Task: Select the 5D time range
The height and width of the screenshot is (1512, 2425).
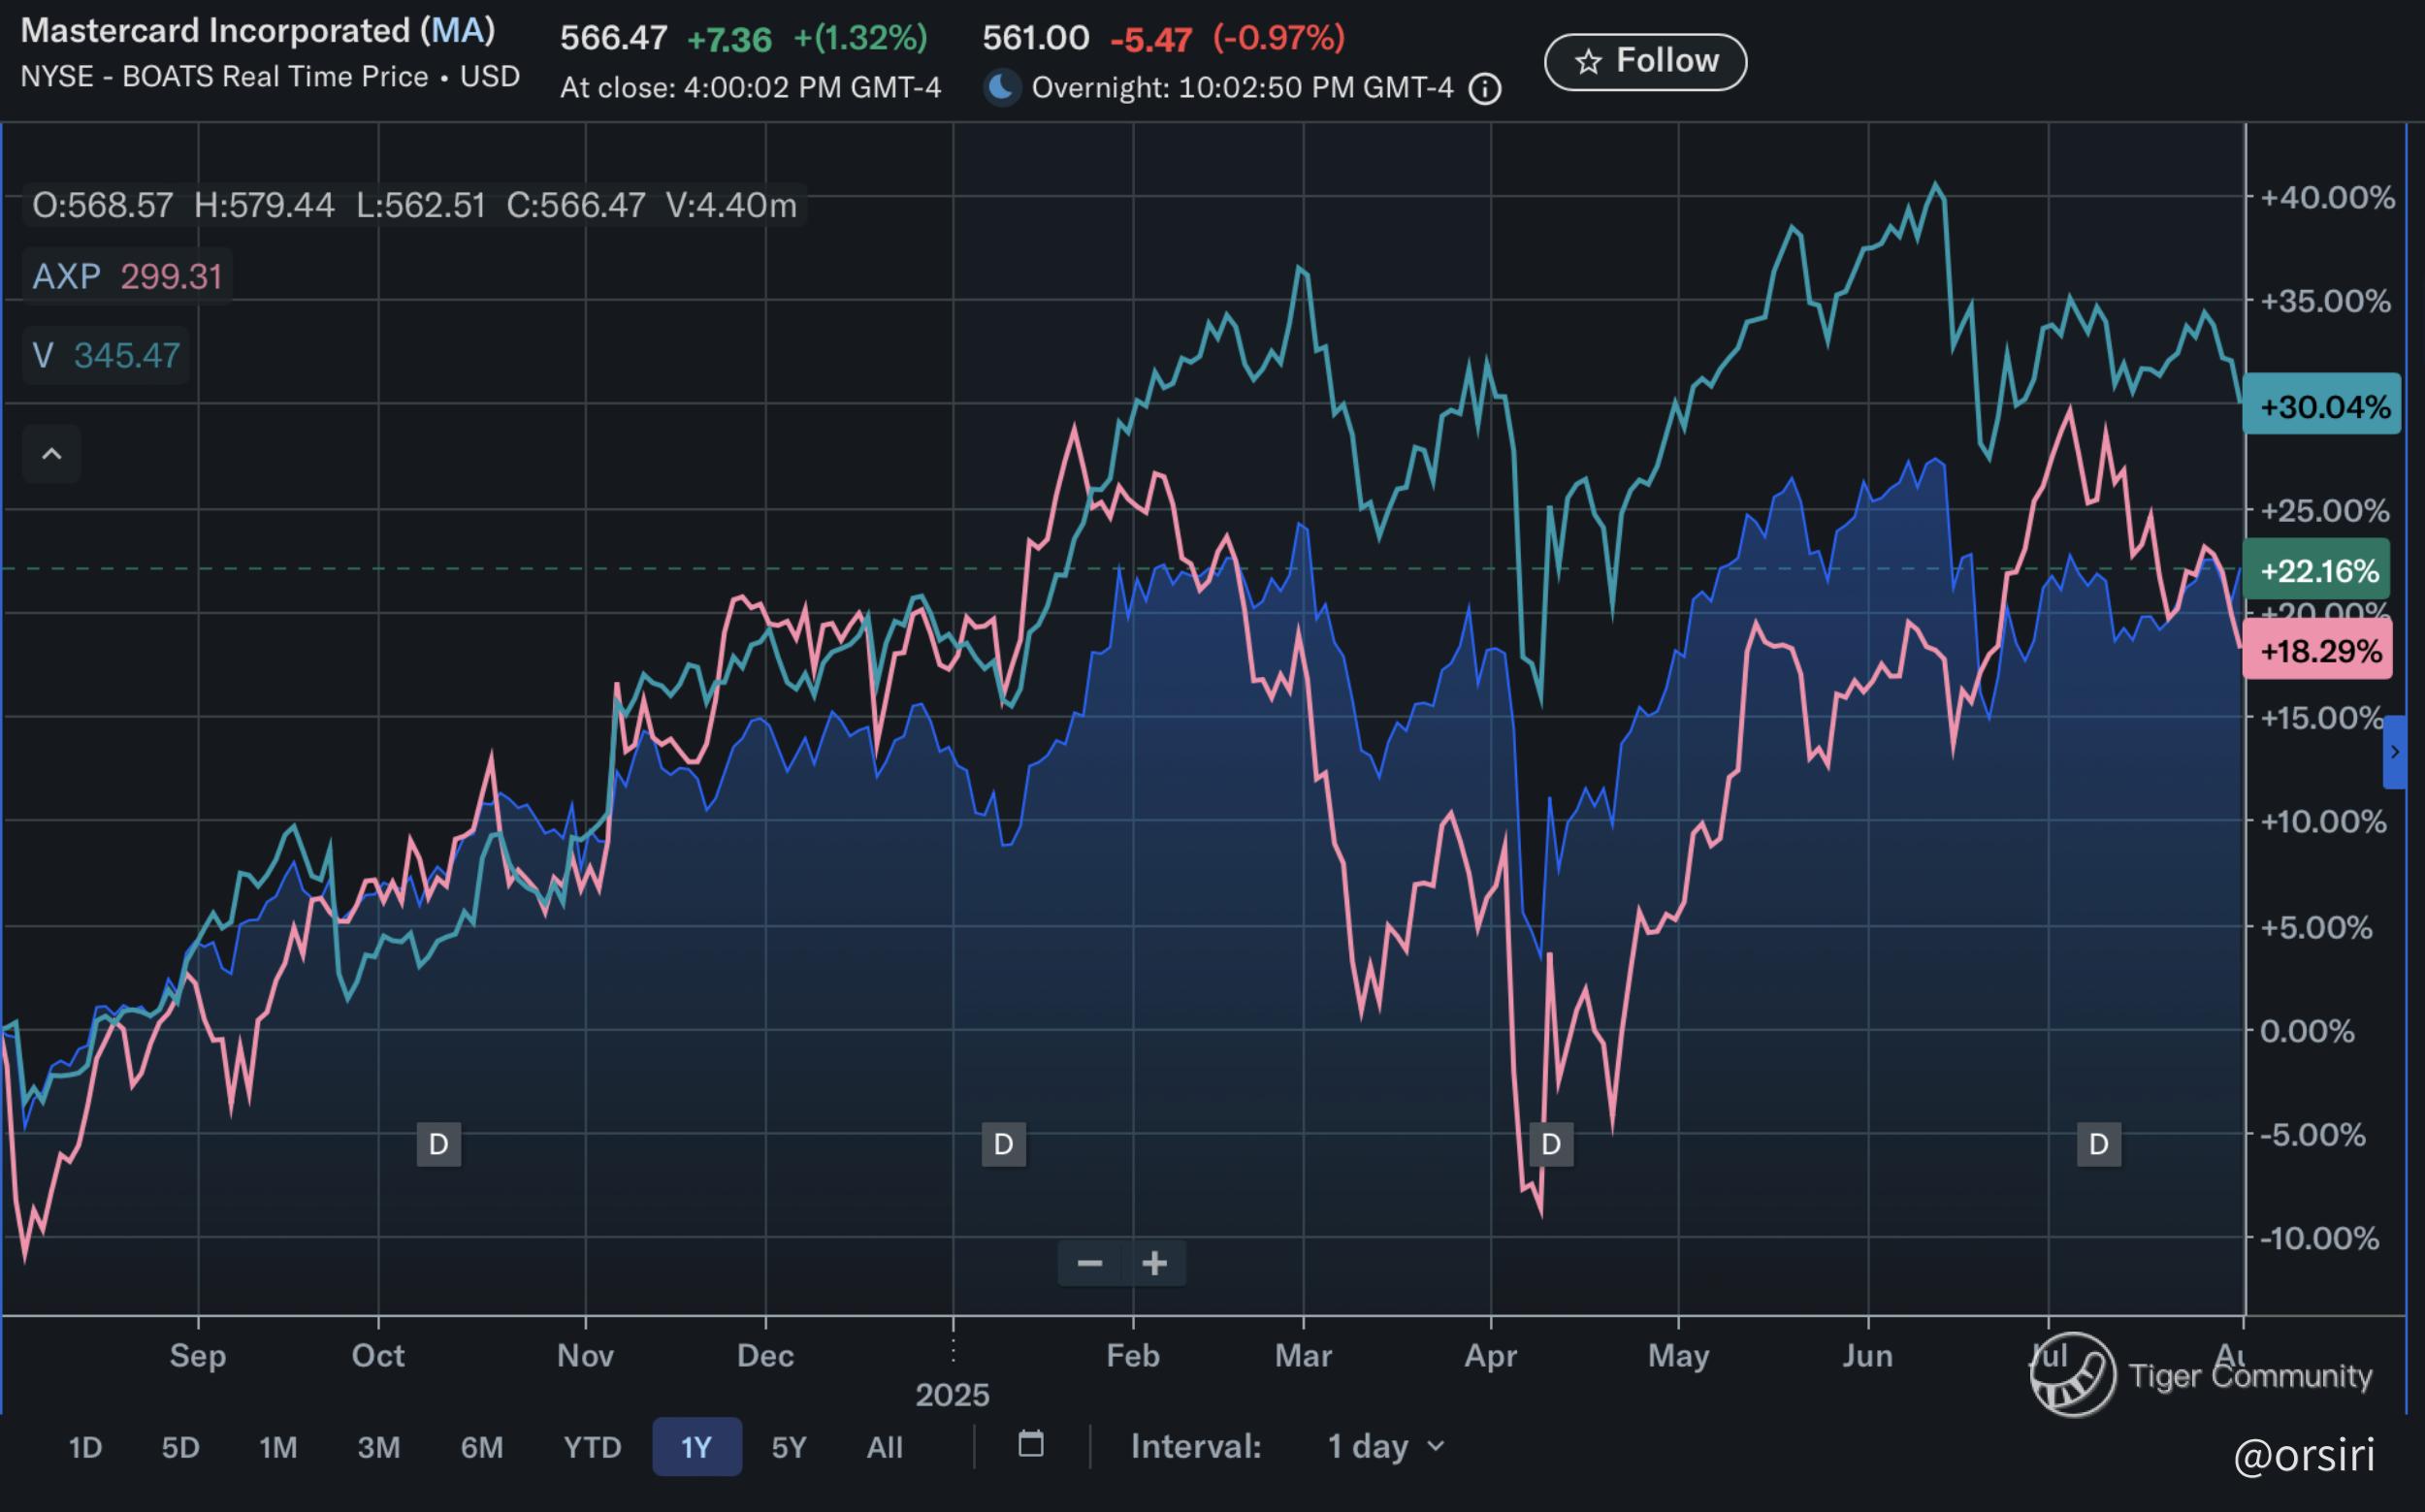Action: pos(181,1447)
